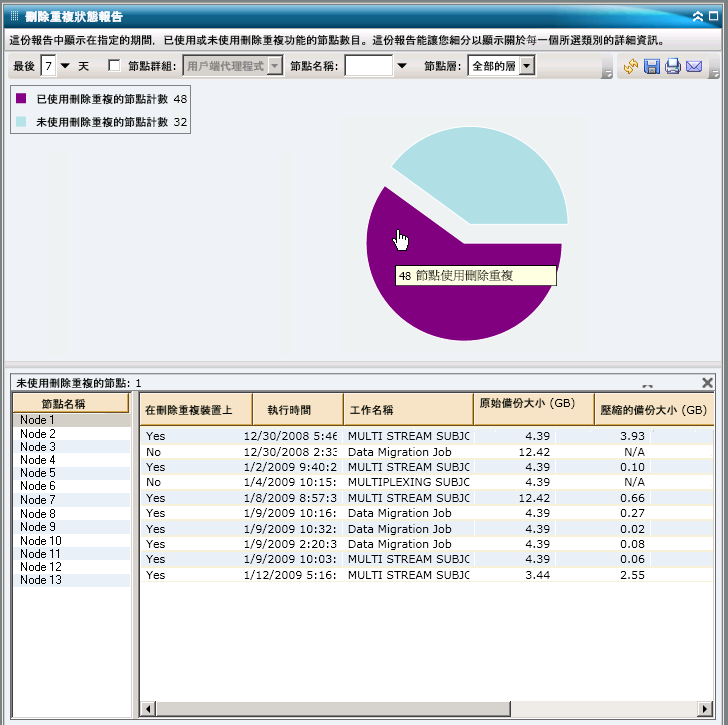Click the email report envelope icon
This screenshot has height=725, width=728.
(694, 67)
